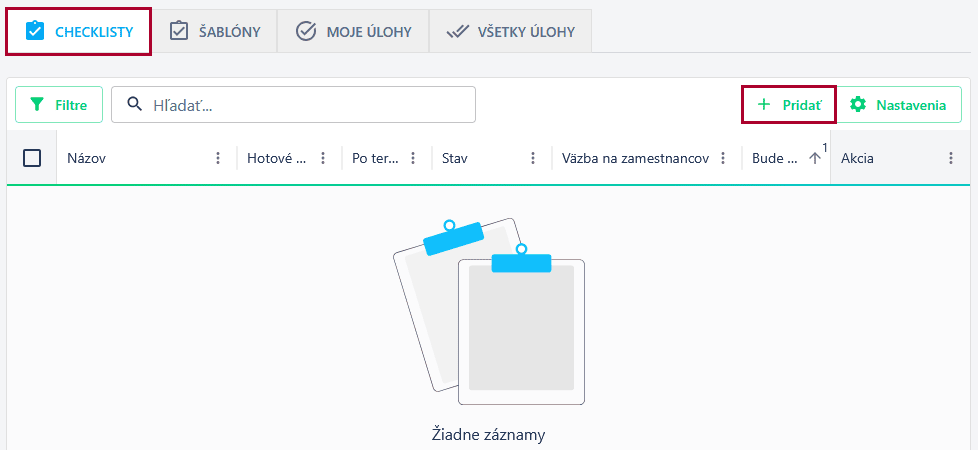Open the Názov column options menu
This screenshot has height=450, width=978.
pyautogui.click(x=218, y=158)
